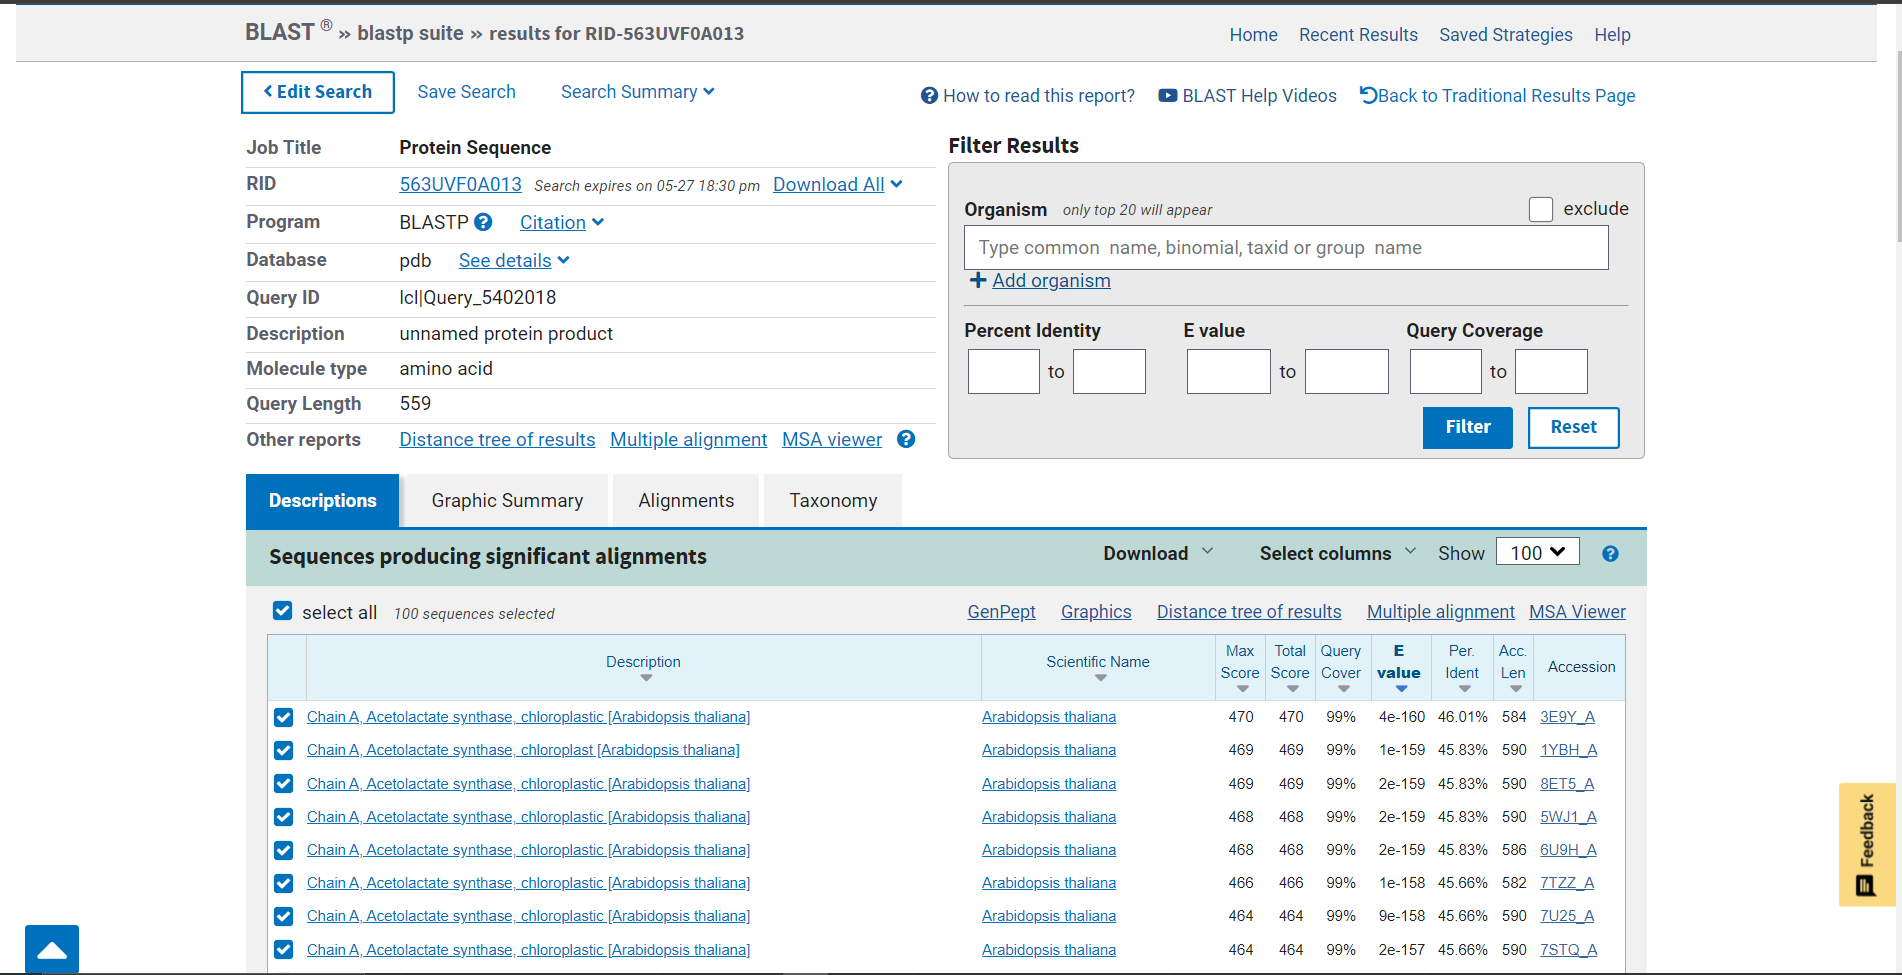Uncheck the row for accession 5WJ1_A
This screenshot has height=975, width=1902.
[x=284, y=817]
